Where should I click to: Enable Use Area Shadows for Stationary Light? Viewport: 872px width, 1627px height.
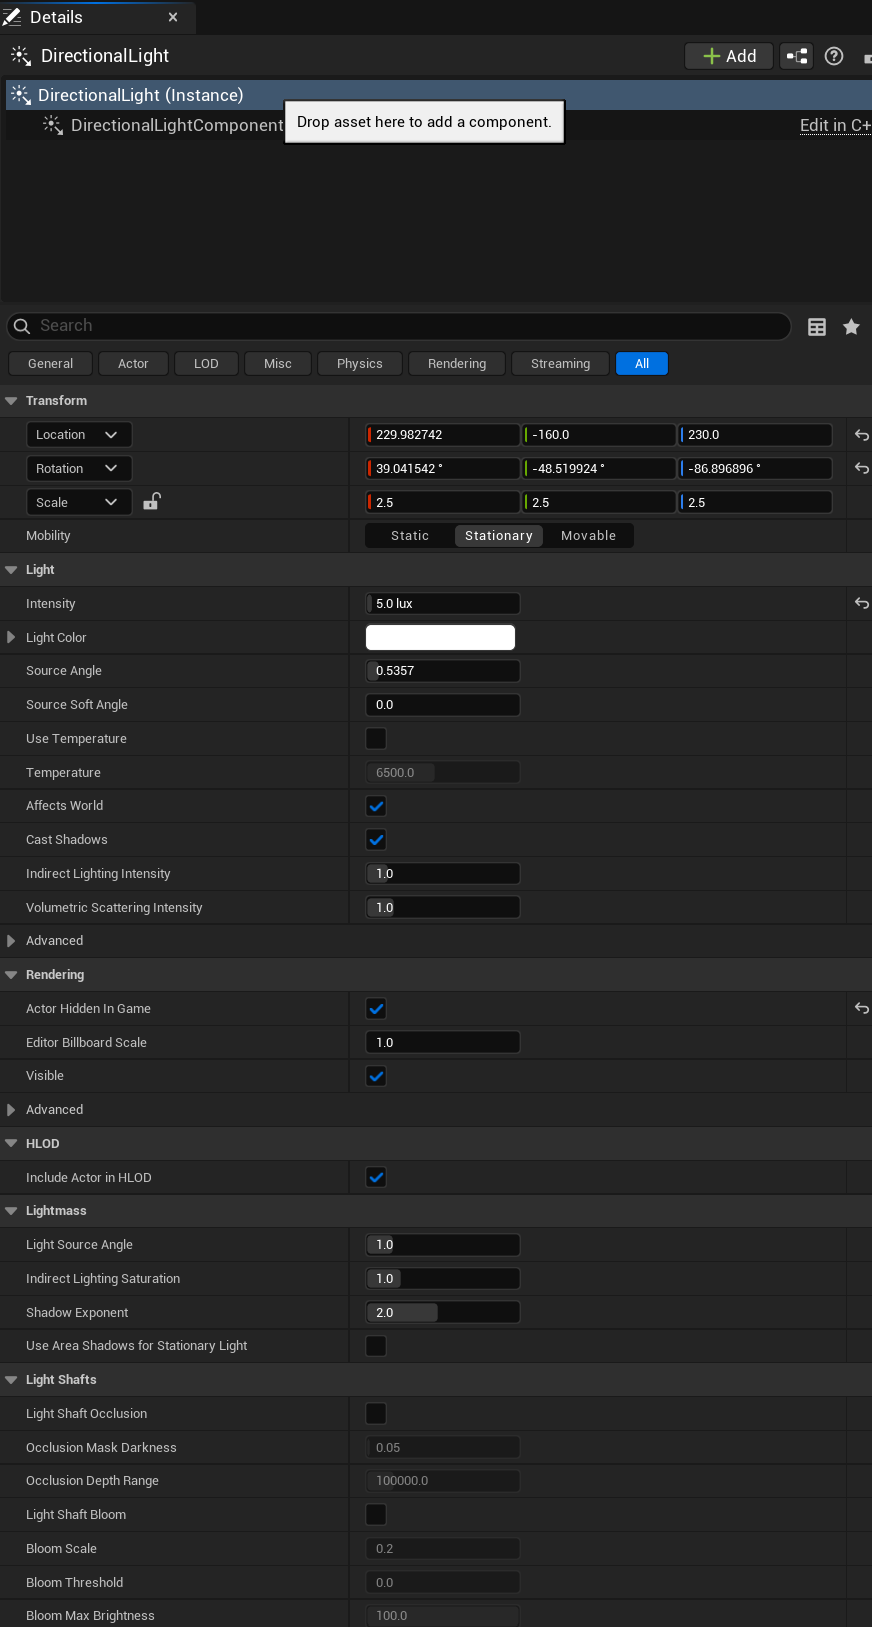(376, 1346)
